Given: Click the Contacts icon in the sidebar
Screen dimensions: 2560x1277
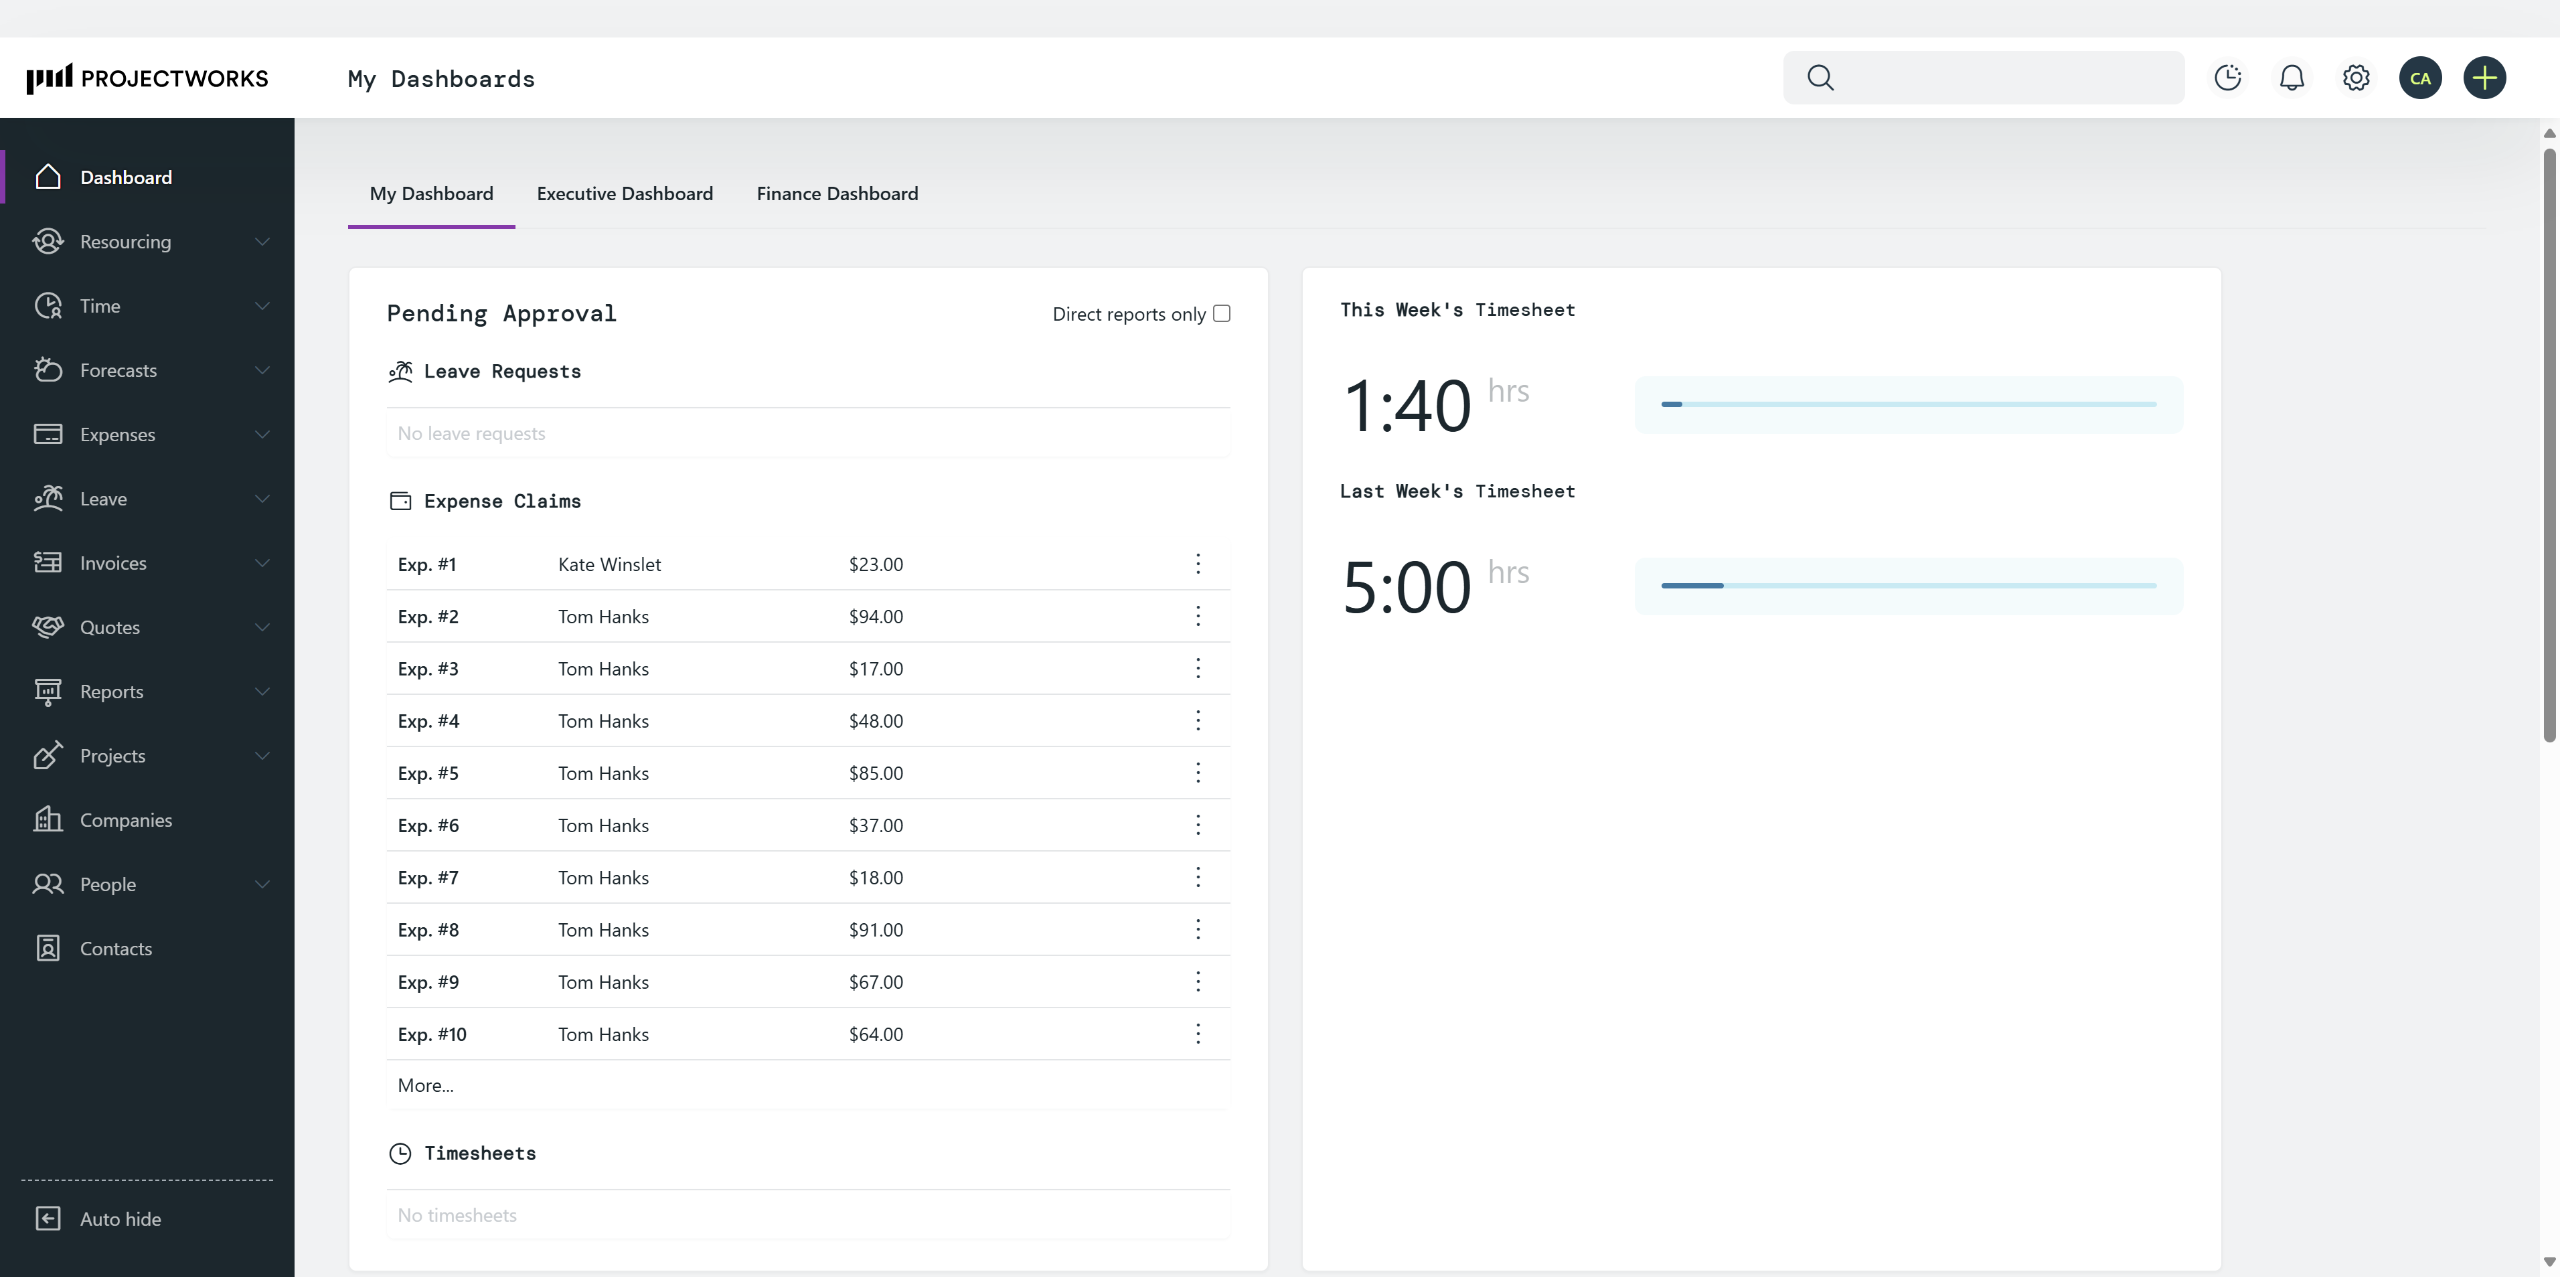Looking at the screenshot, I should point(48,948).
